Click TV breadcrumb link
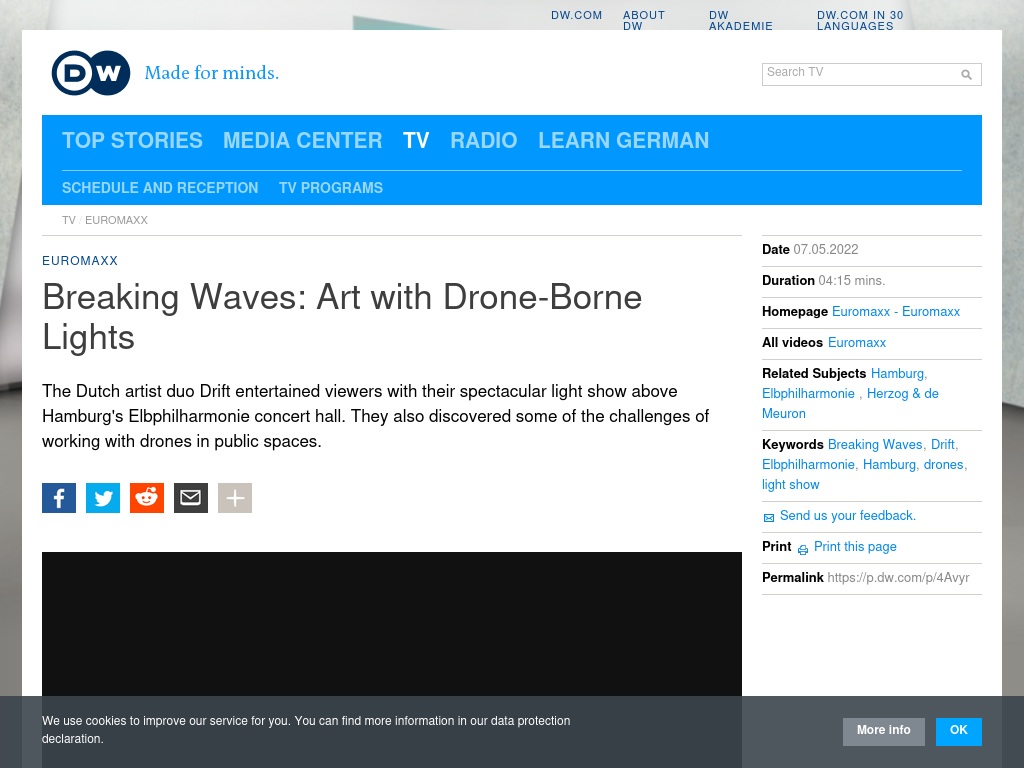Viewport: 1024px width, 768px height. 69,221
